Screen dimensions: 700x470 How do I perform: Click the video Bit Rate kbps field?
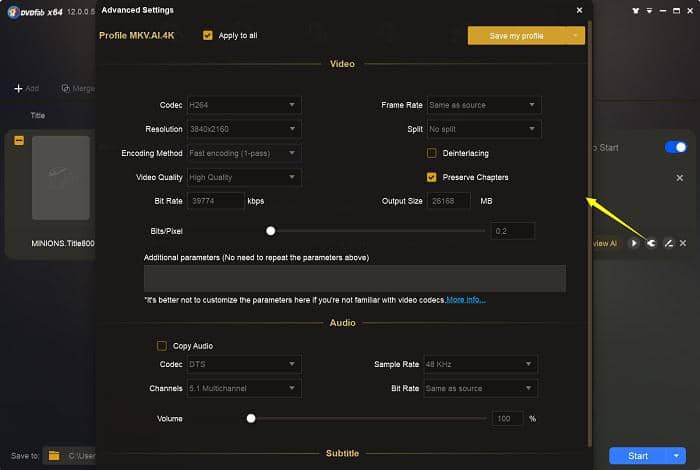point(216,201)
